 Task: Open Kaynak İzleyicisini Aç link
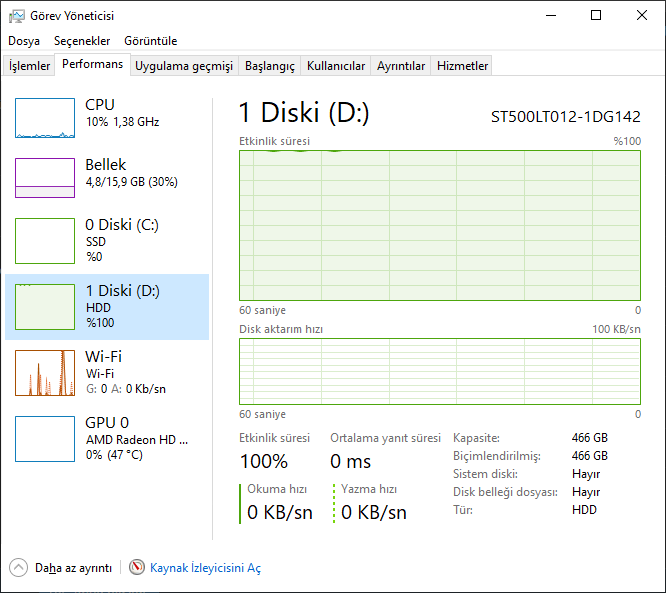[x=206, y=568]
